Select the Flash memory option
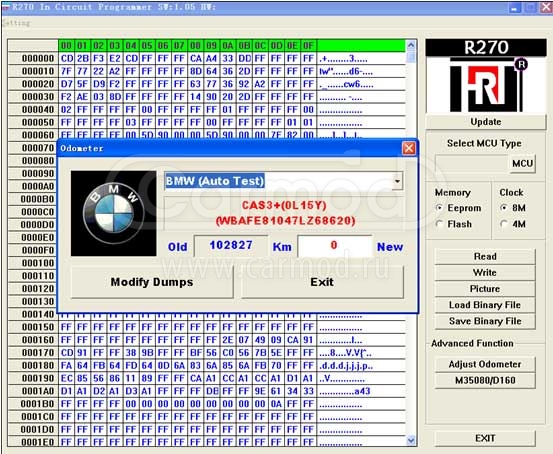Screen dimensions: 553x454 [439, 224]
